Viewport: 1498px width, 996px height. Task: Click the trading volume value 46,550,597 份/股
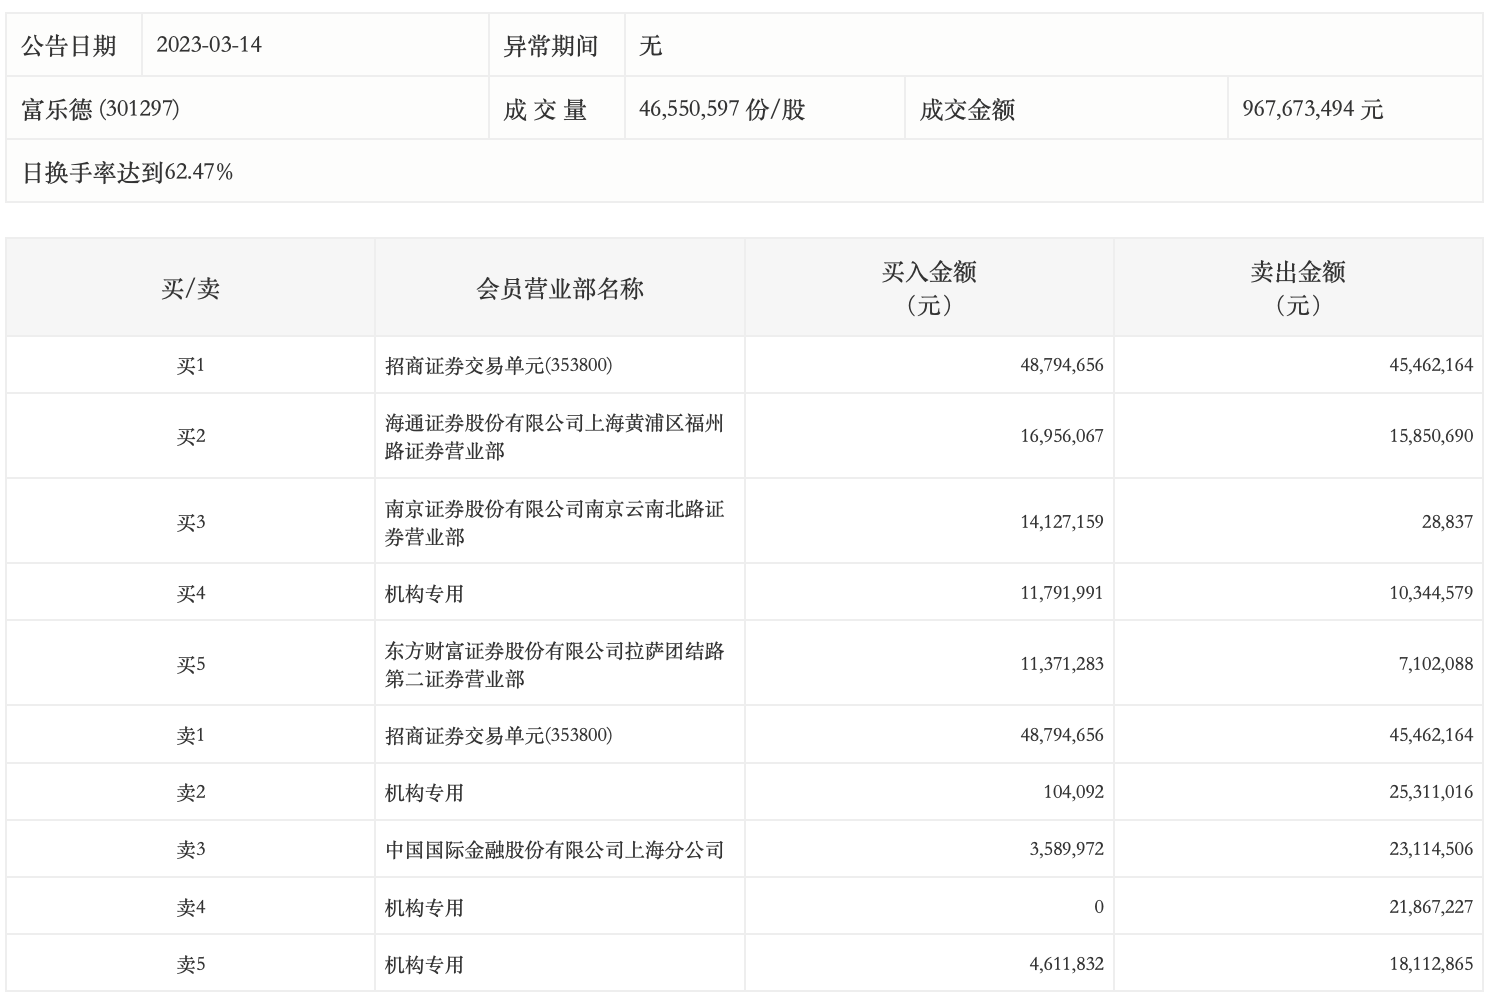click(x=721, y=109)
